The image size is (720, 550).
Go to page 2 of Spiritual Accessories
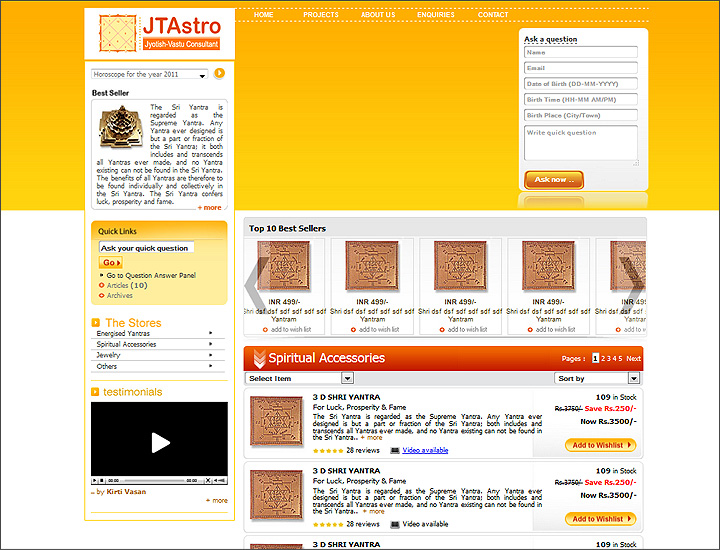click(x=603, y=359)
